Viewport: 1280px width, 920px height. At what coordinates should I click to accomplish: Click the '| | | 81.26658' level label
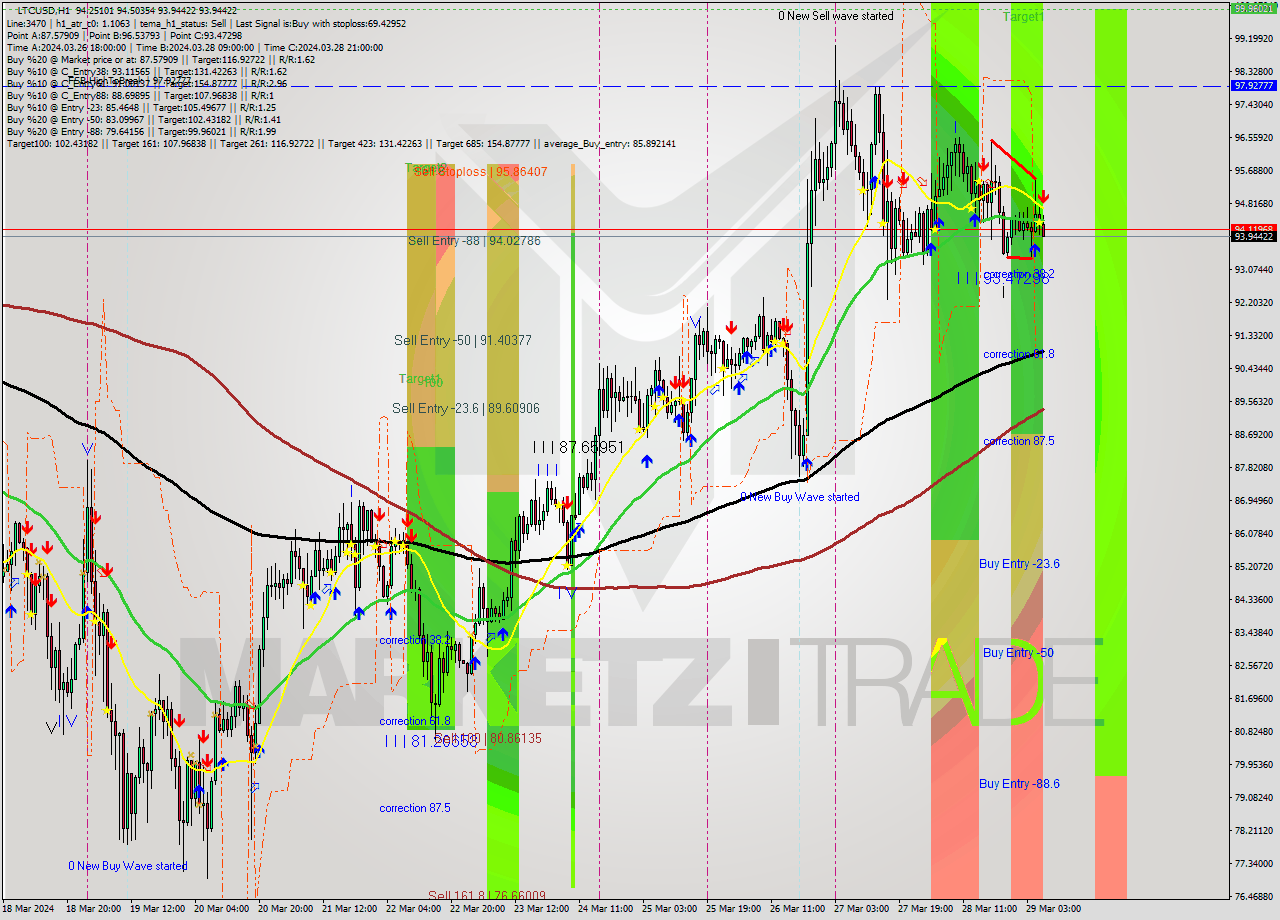click(x=432, y=741)
